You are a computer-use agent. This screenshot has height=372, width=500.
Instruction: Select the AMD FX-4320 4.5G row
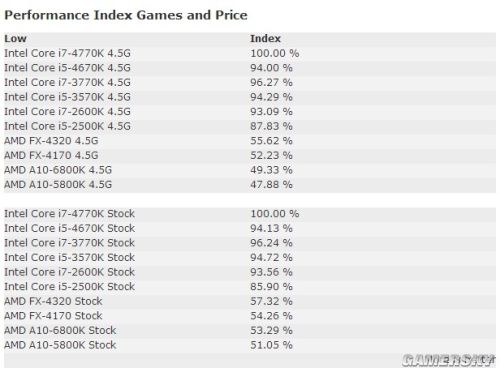[x=250, y=141]
